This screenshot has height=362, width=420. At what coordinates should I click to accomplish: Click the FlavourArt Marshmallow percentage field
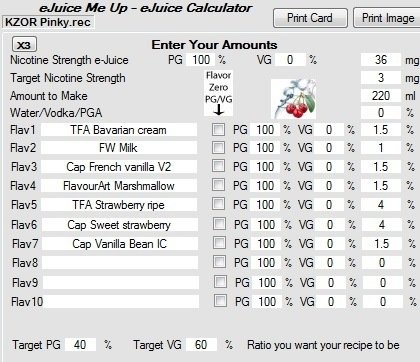click(x=381, y=186)
